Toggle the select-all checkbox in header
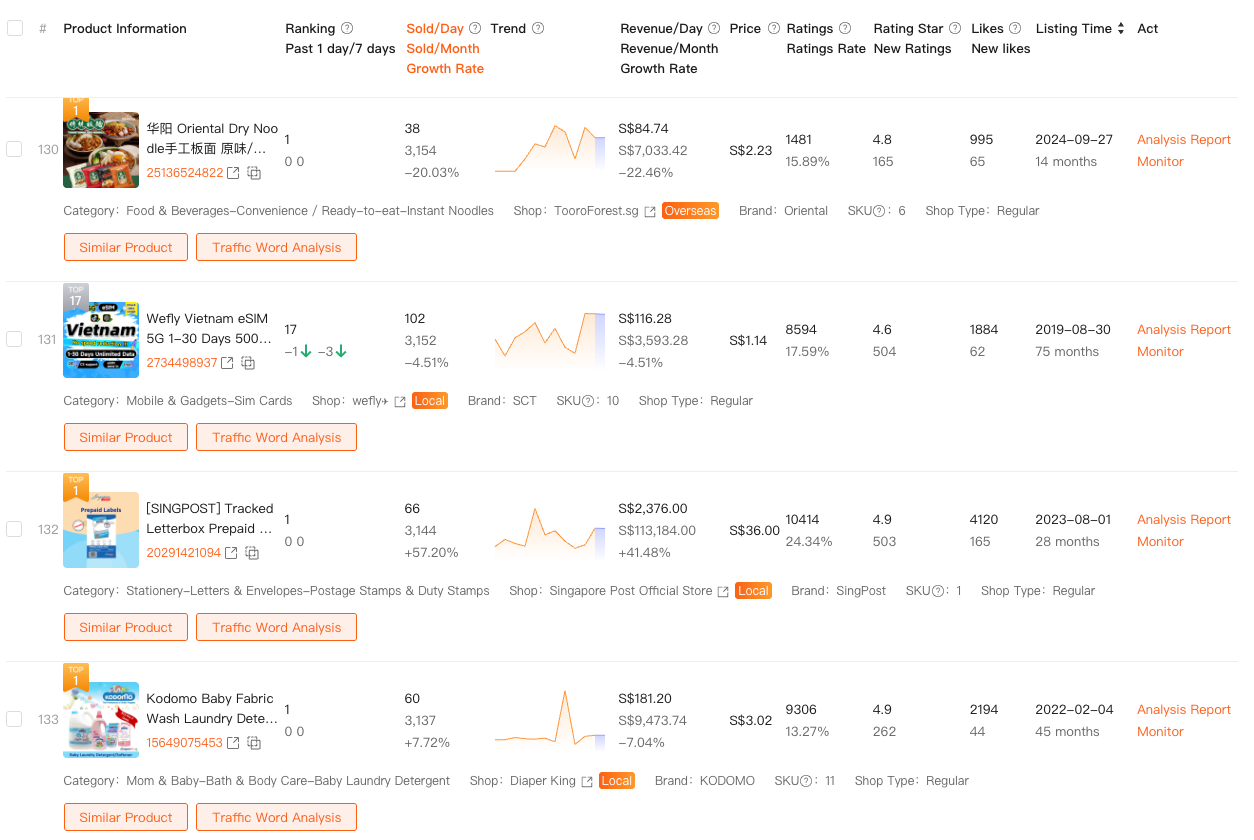The height and width of the screenshot is (840, 1254). 15,28
